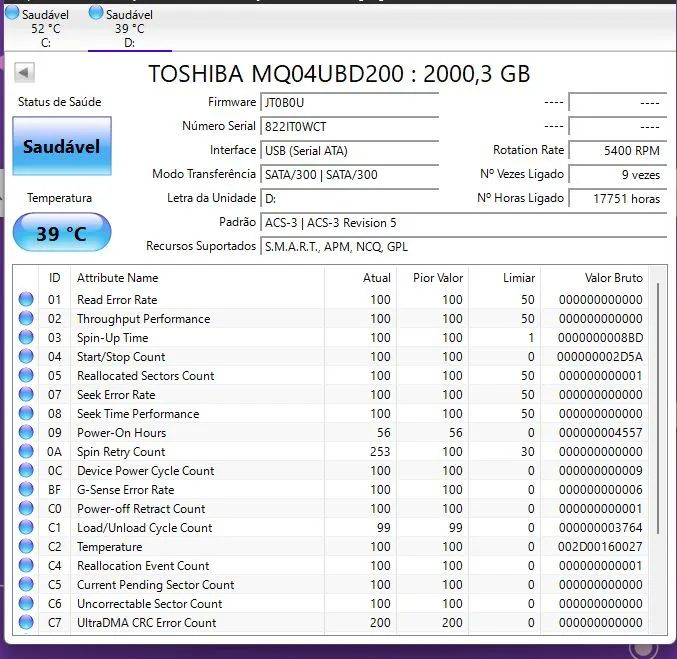Click the 39 °C temperature indicator

(x=62, y=233)
